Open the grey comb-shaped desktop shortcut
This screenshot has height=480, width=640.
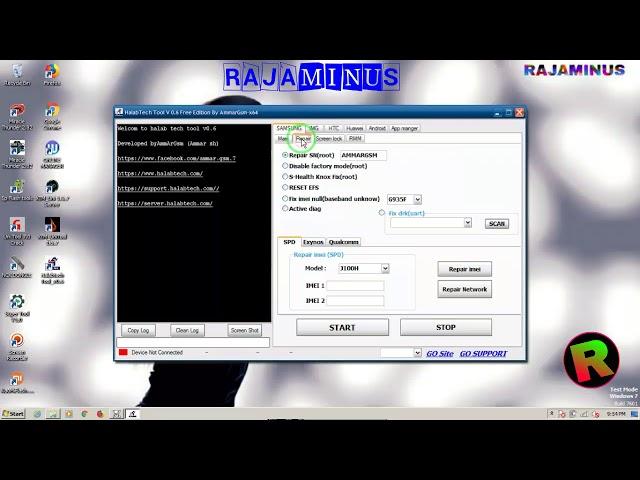tap(17, 267)
